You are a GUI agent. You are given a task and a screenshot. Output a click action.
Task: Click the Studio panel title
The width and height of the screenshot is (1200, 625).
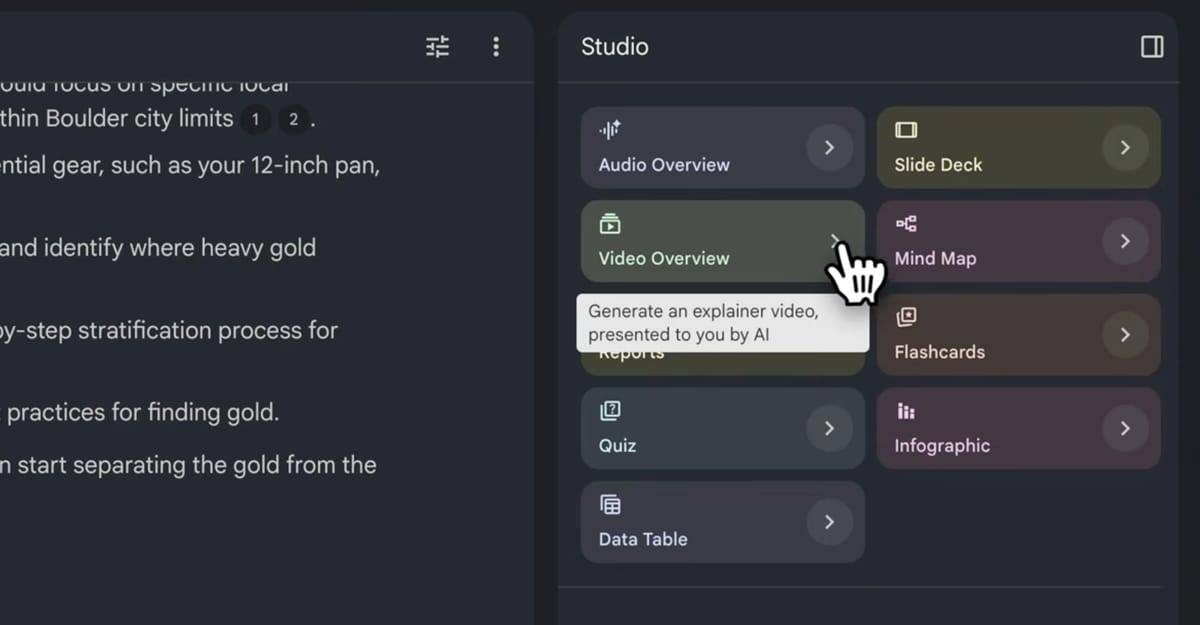(x=615, y=47)
